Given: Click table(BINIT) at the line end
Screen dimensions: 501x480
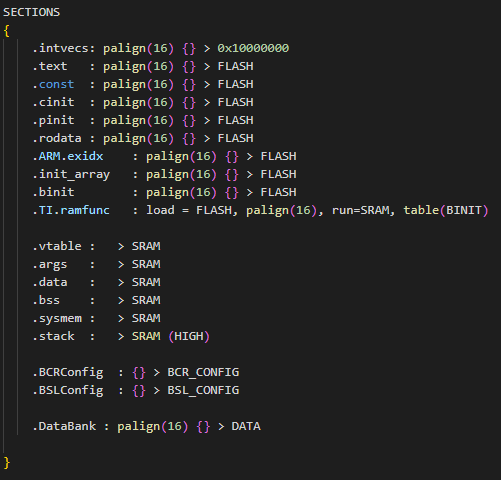Looking at the screenshot, I should 446,210.
